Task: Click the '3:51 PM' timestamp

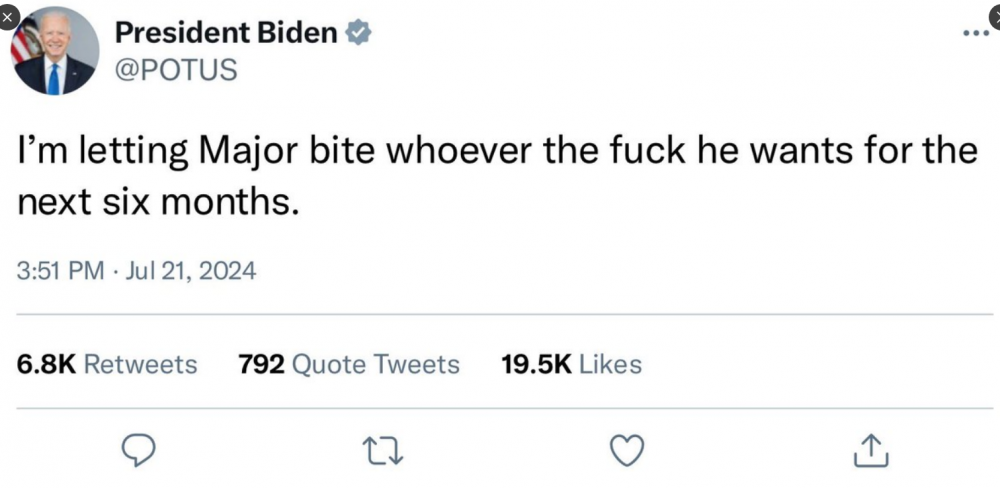Action: tap(60, 270)
